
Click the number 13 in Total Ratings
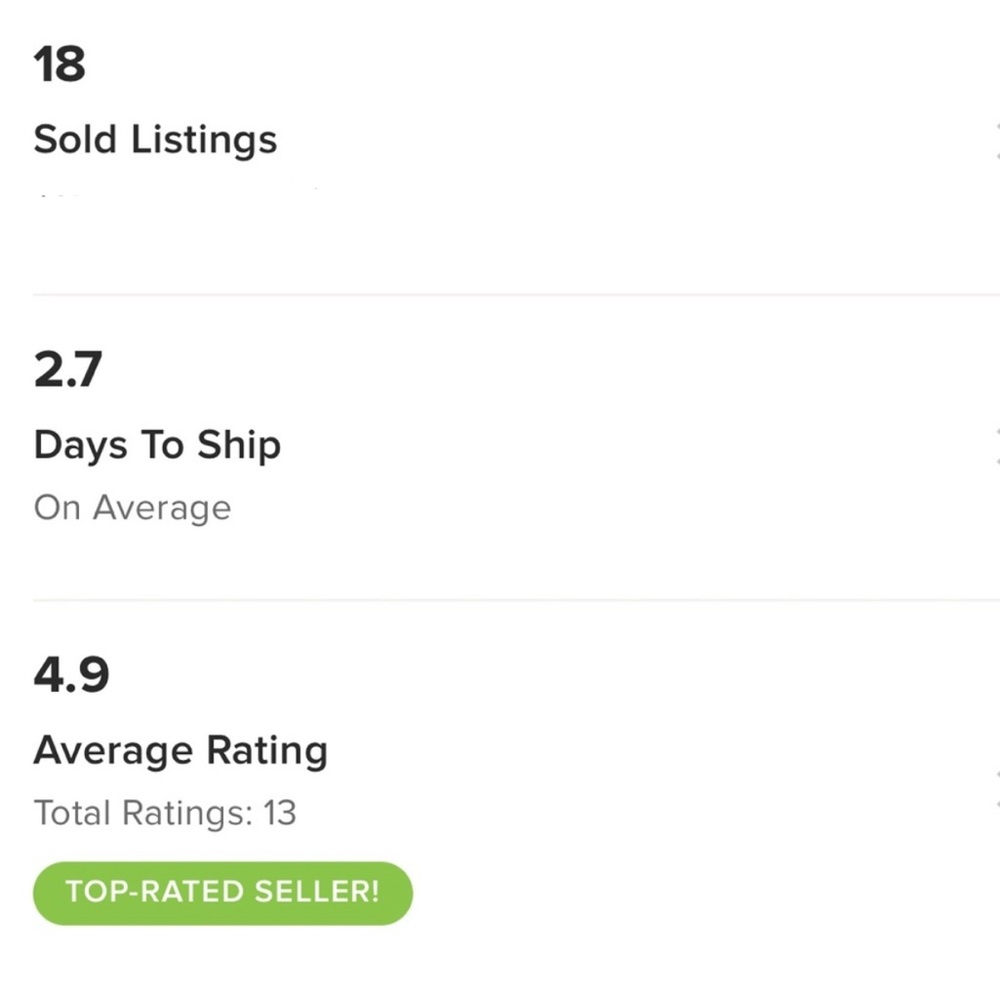(280, 812)
